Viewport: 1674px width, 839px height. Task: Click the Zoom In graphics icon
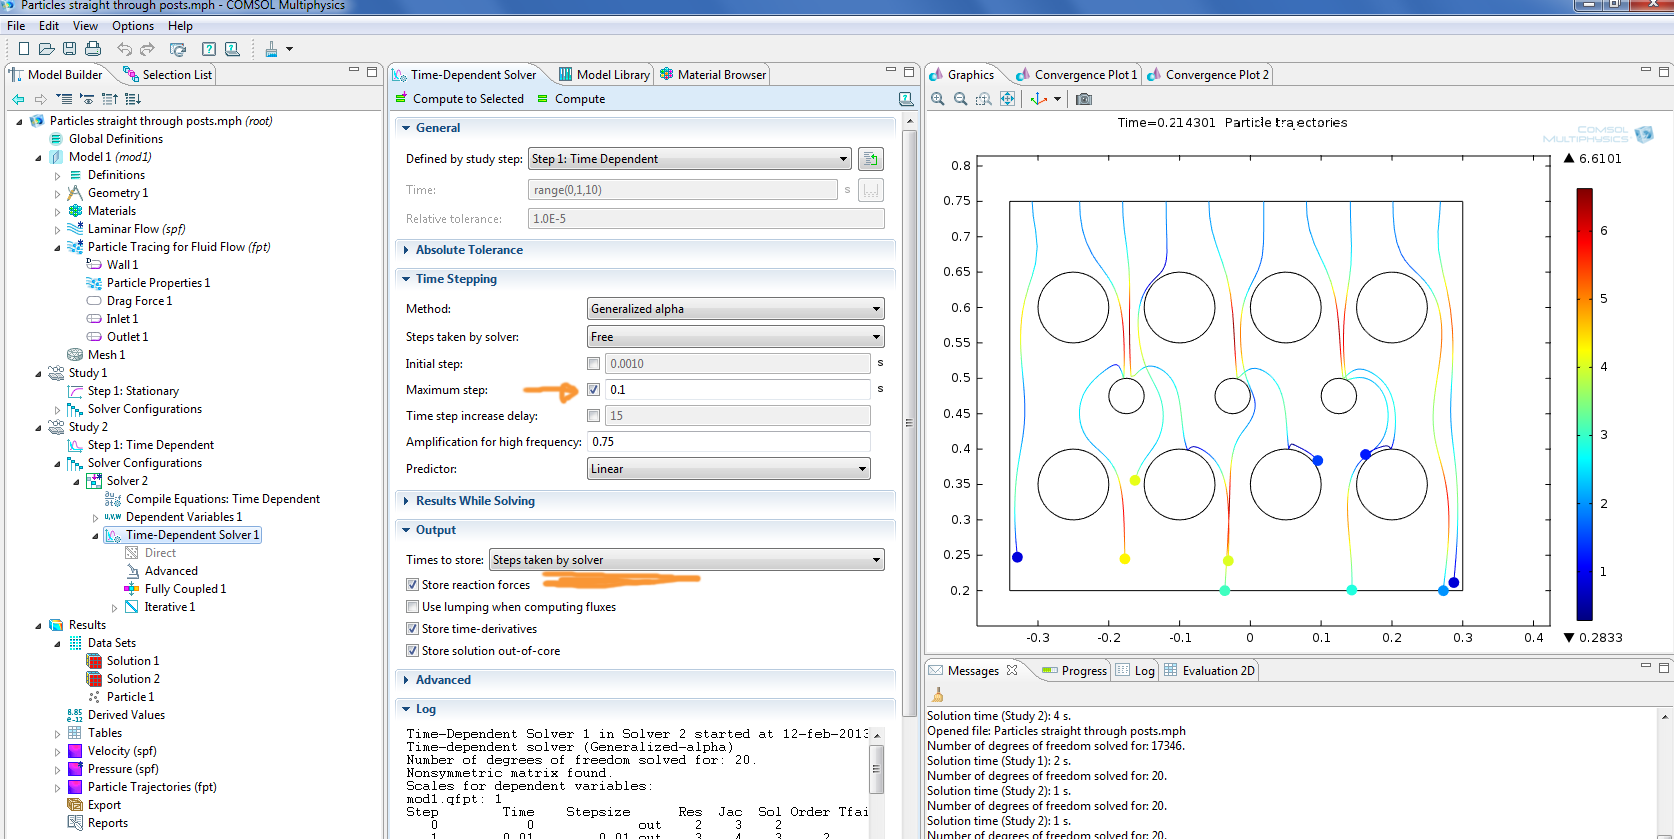[x=938, y=99]
